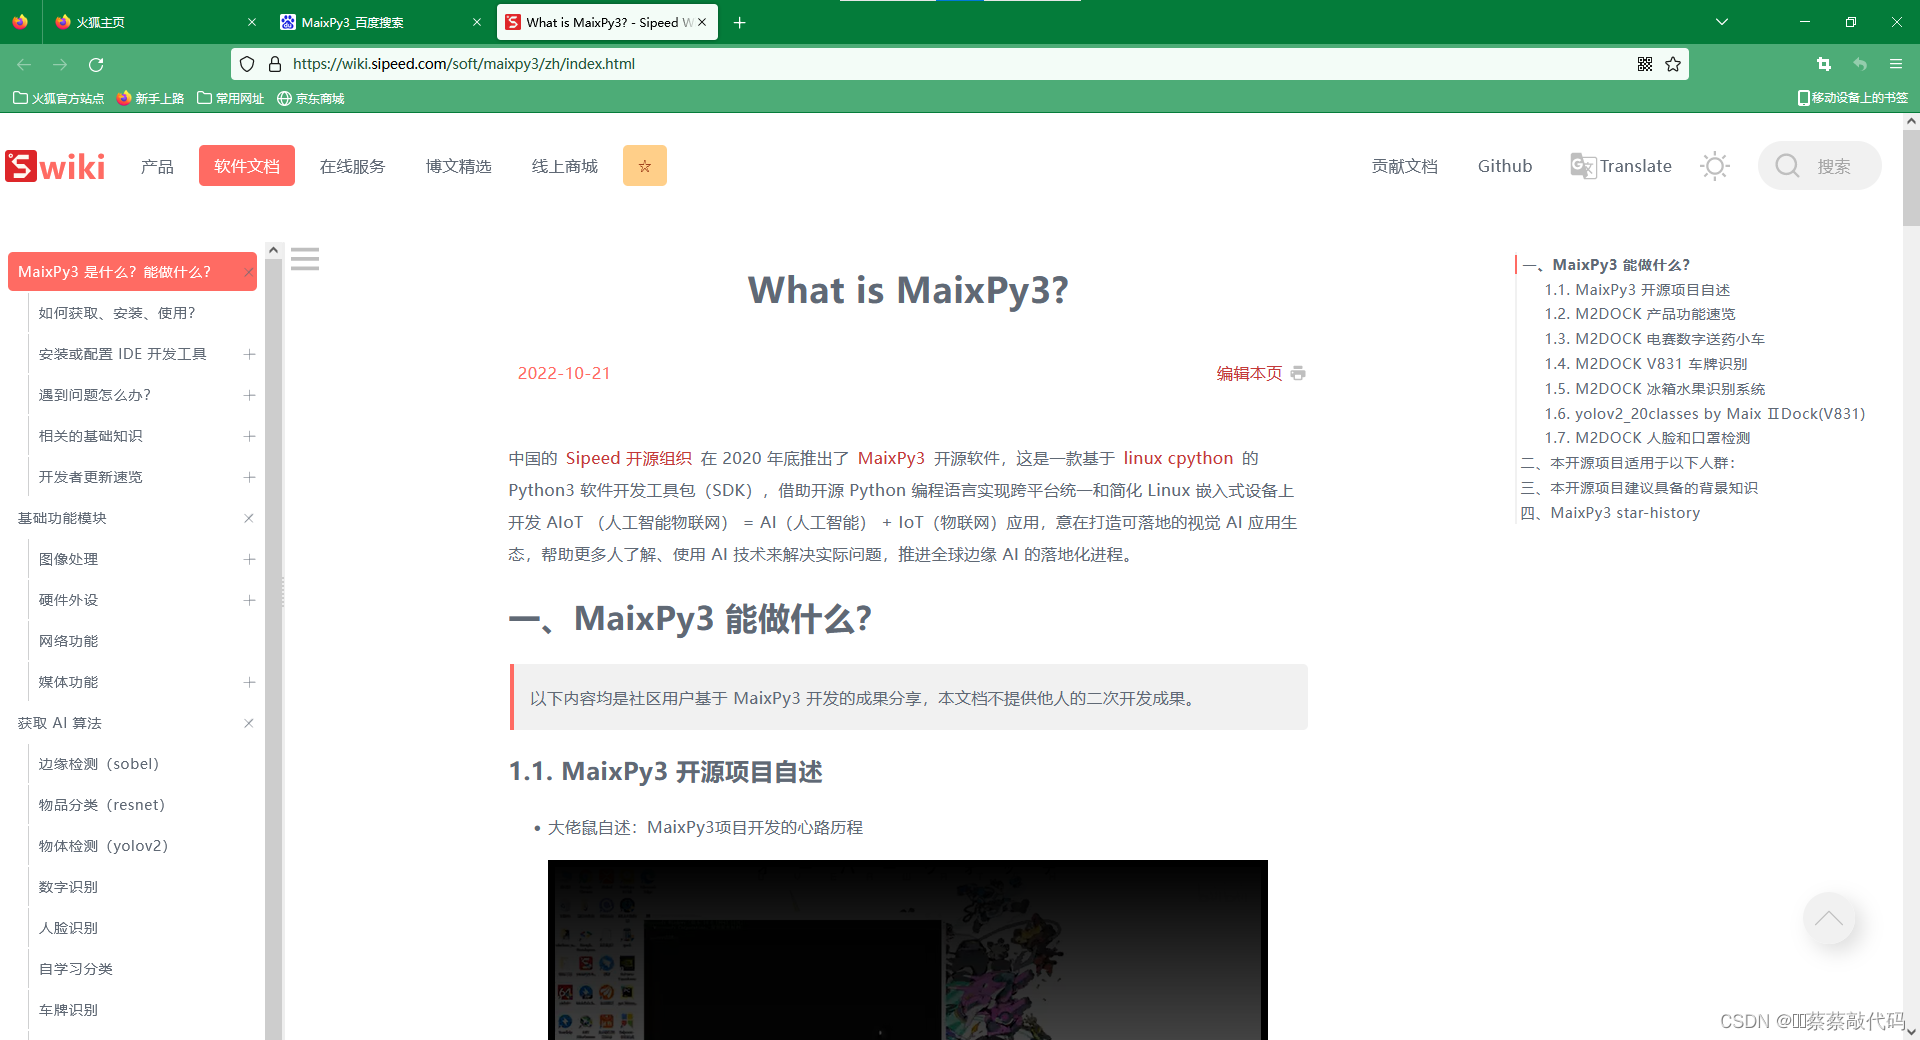This screenshot has height=1040, width=1920.
Task: Expand 媒体功能 section
Action: click(x=250, y=682)
